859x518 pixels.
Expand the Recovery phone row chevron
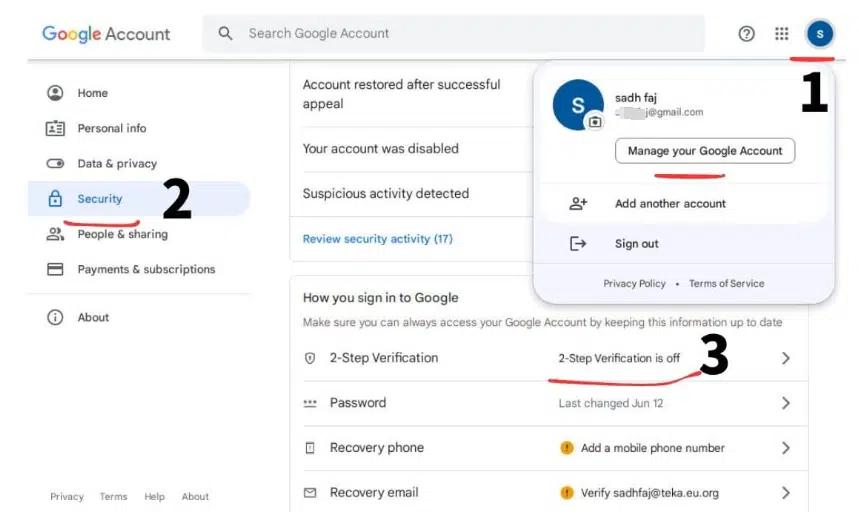786,448
